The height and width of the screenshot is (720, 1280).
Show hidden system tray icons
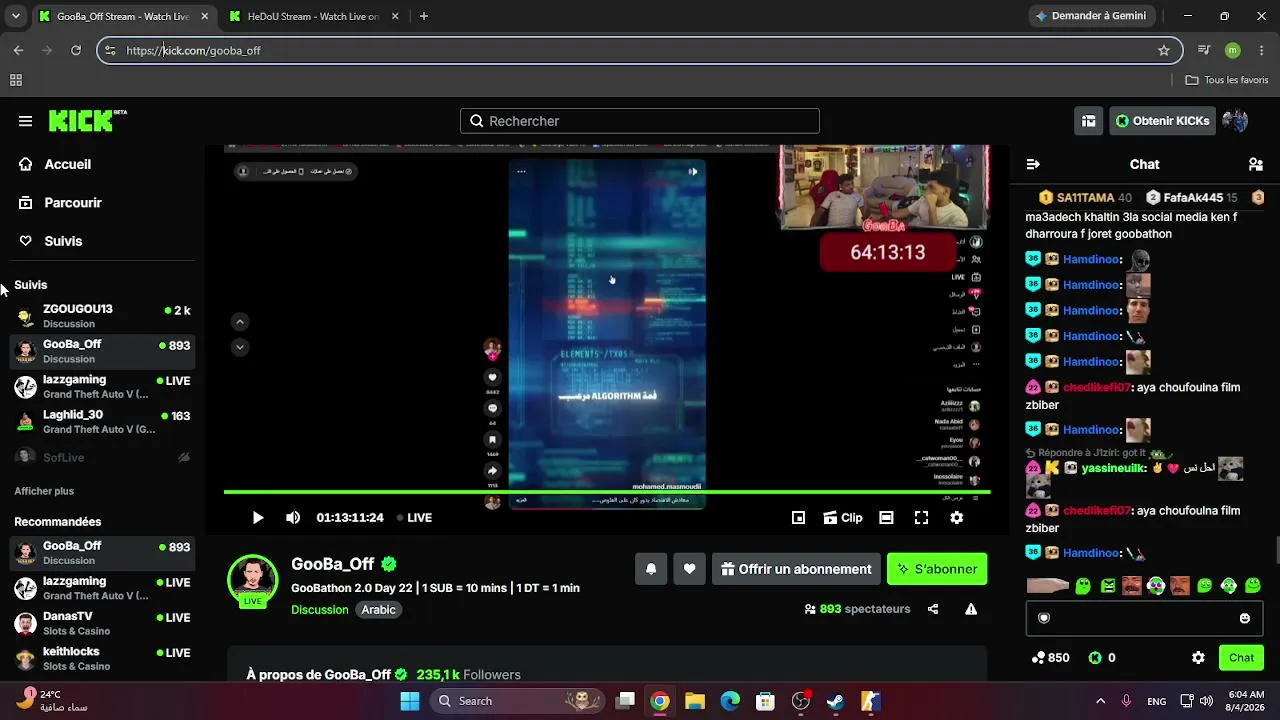pyautogui.click(x=1100, y=701)
